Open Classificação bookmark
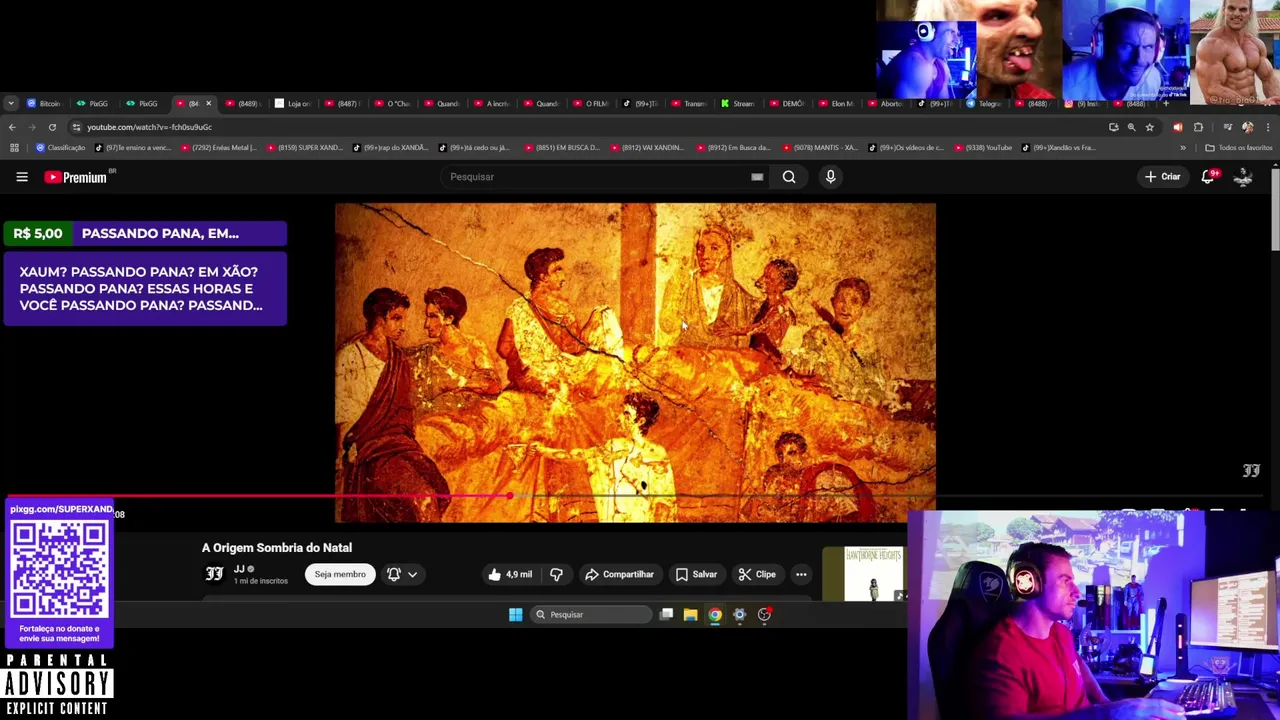Screen dimensions: 1280x720 pos(61,148)
